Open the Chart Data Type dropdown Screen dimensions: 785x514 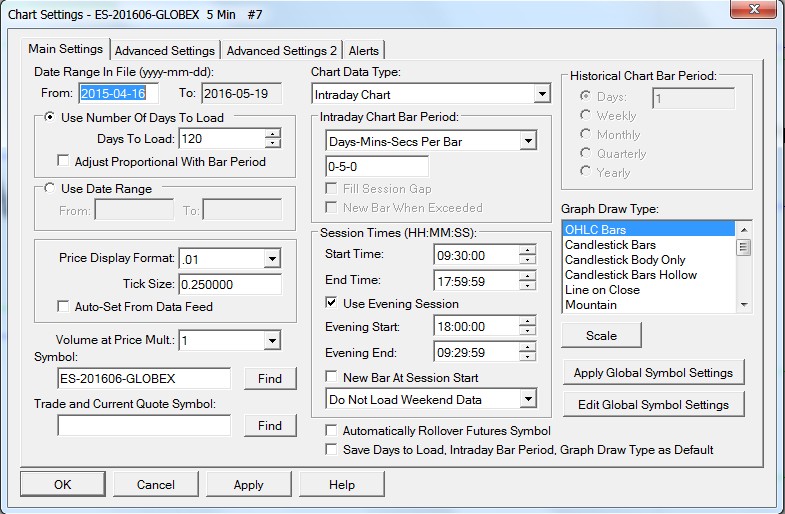tap(542, 94)
